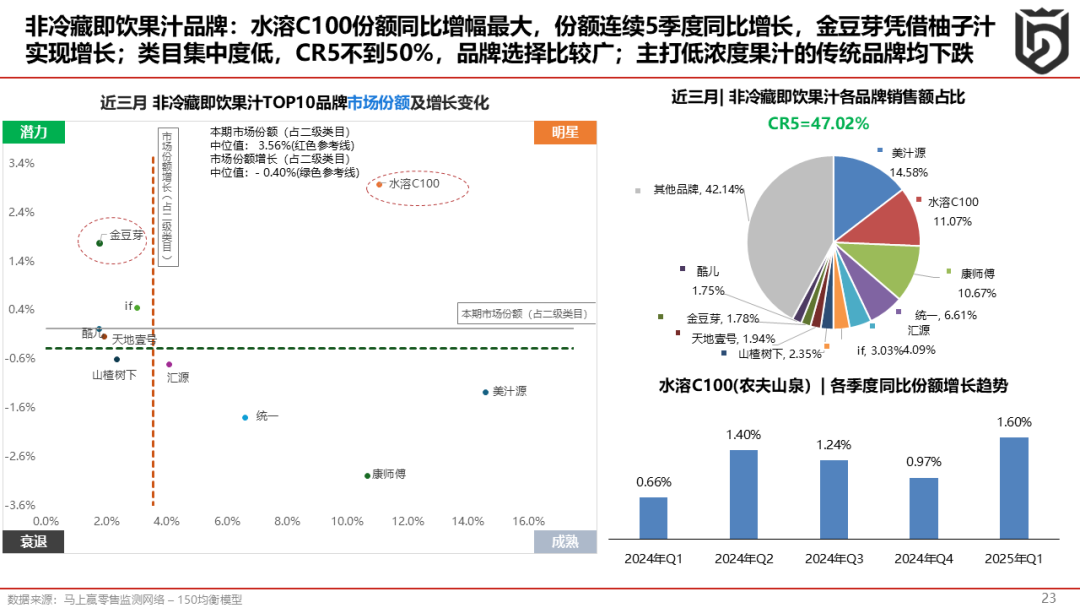Select the red 水溶C100 pie slice
1080x608 pixels.
887,222
